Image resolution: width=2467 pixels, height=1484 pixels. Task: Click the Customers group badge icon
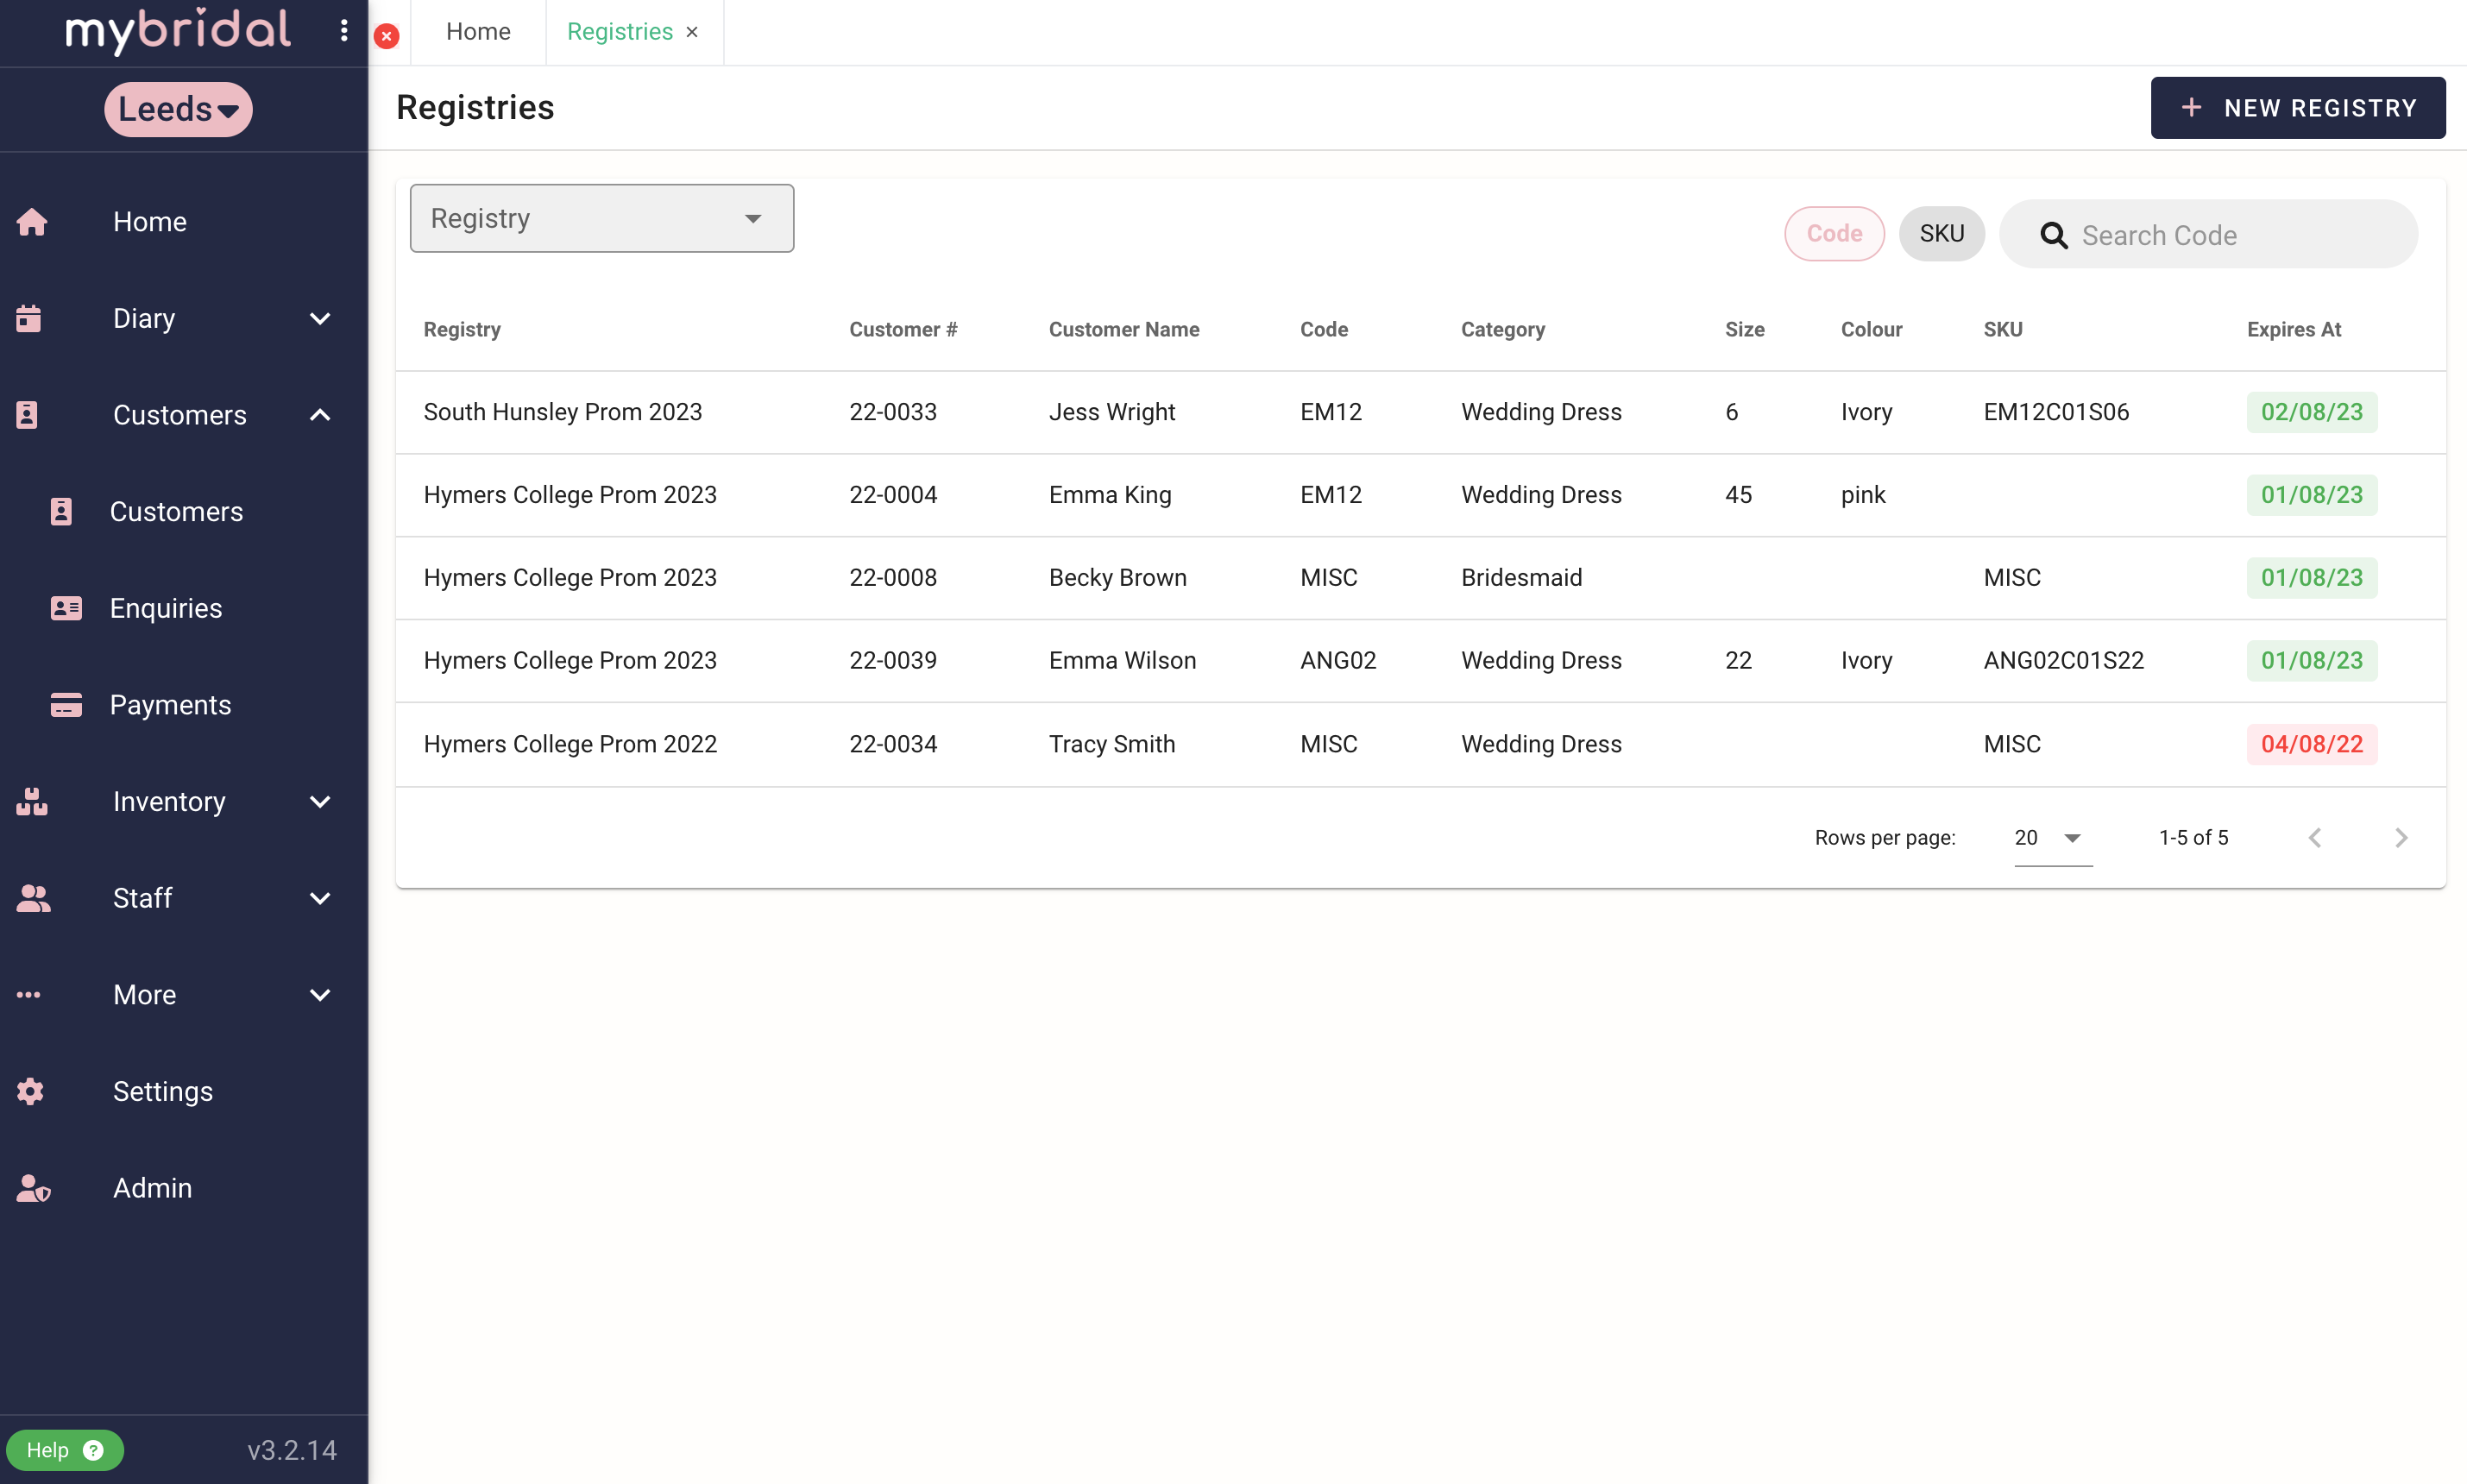tap(27, 414)
